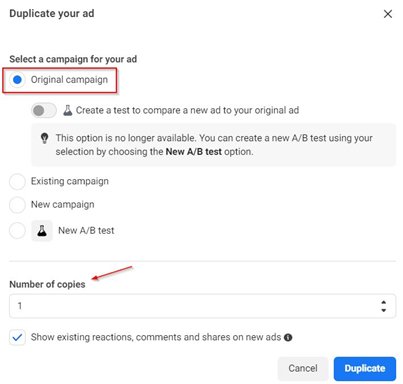Screen dimensions: 403x384
Task: Choose the New campaign radio option
Action: pyautogui.click(x=17, y=205)
